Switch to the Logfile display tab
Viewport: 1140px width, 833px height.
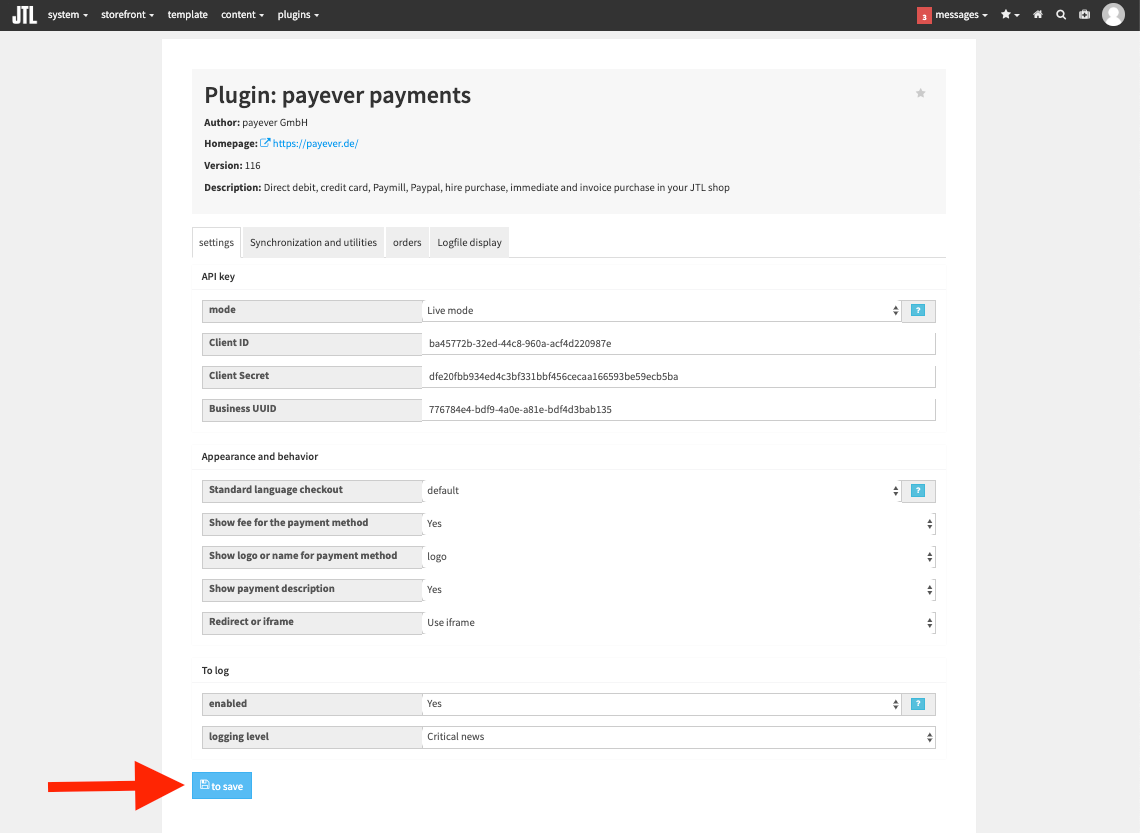(470, 243)
